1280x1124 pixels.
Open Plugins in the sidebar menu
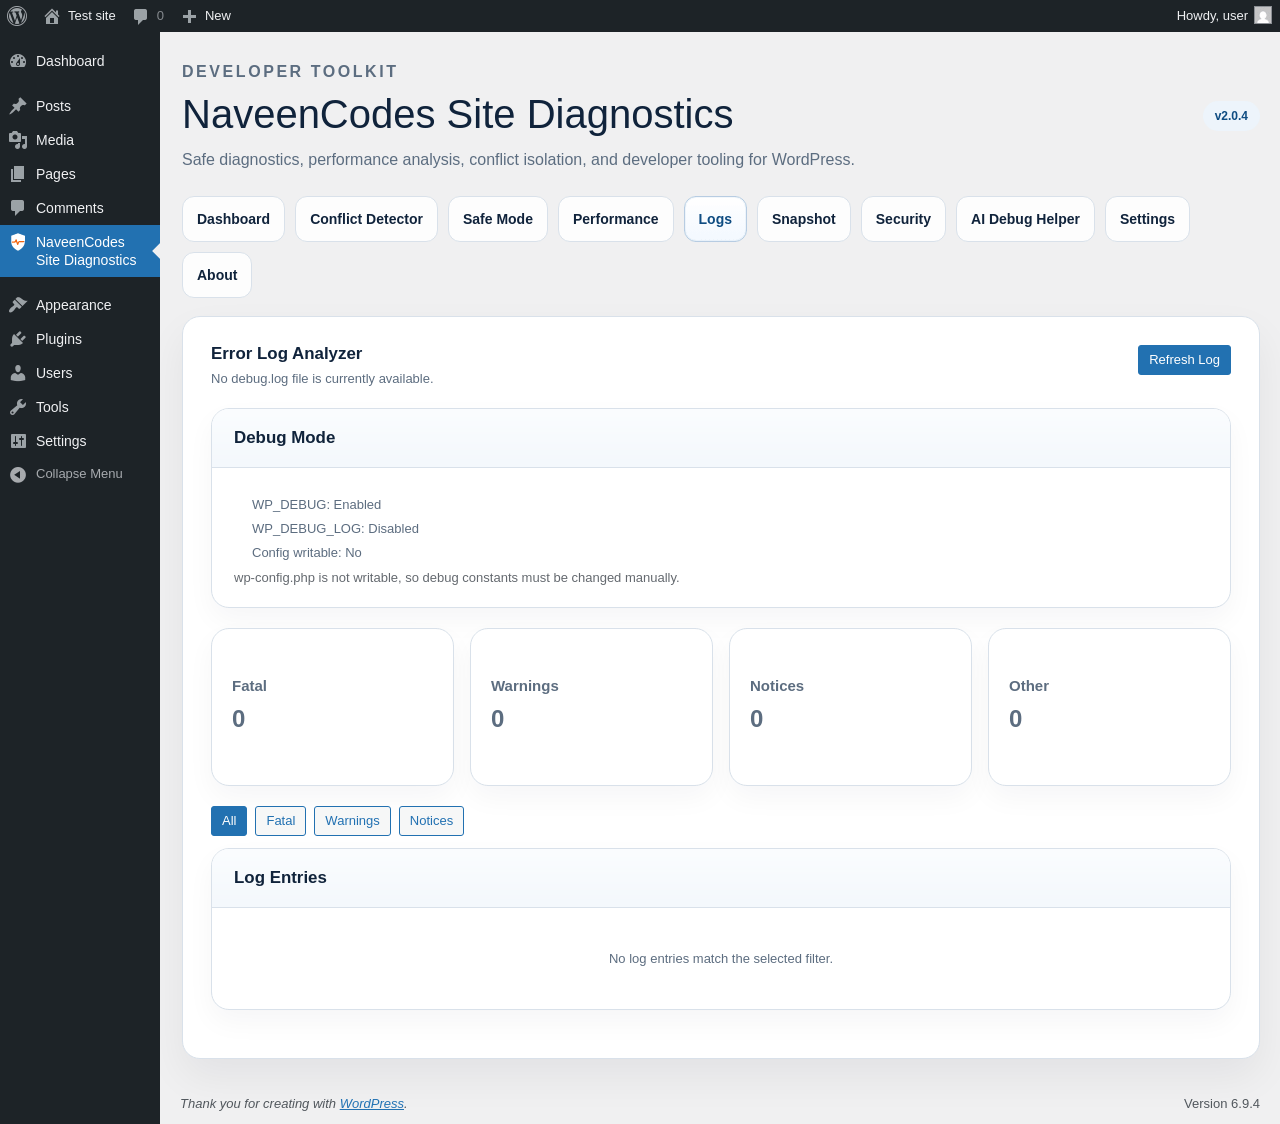[80, 339]
